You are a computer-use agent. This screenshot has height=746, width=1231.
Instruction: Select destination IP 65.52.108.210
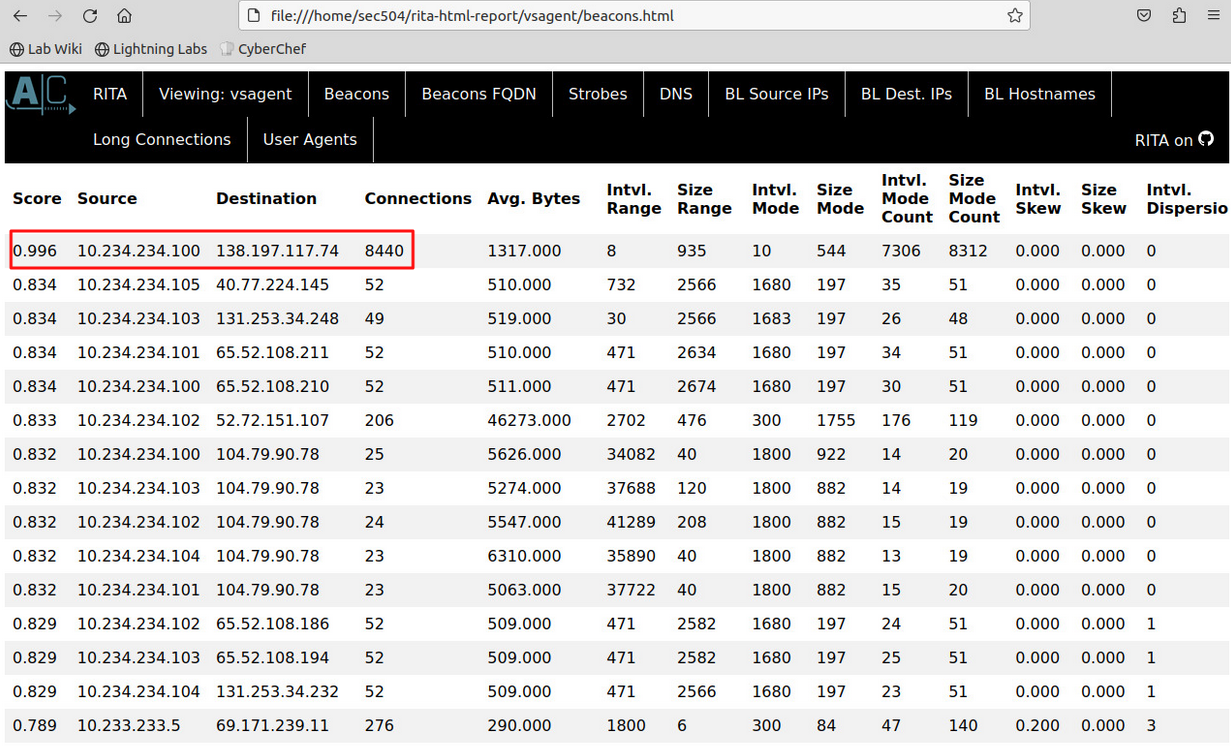pos(272,387)
